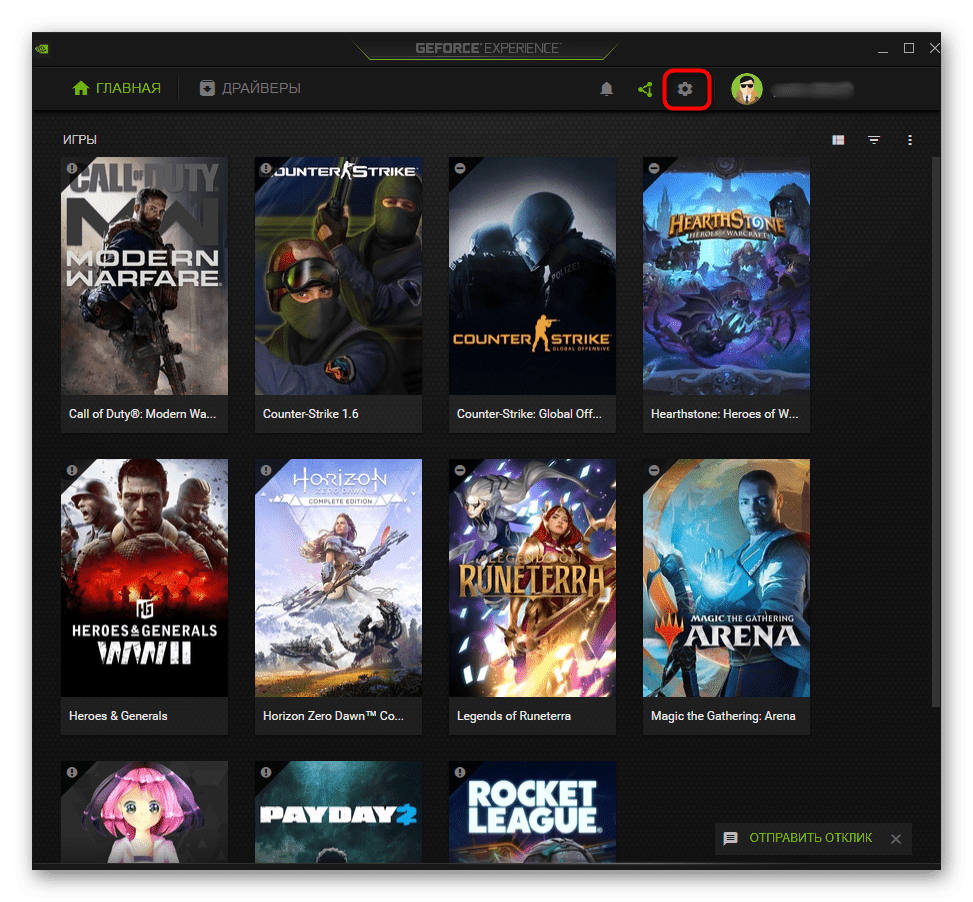Click the notifications bell icon
973x902 pixels.
pos(606,89)
